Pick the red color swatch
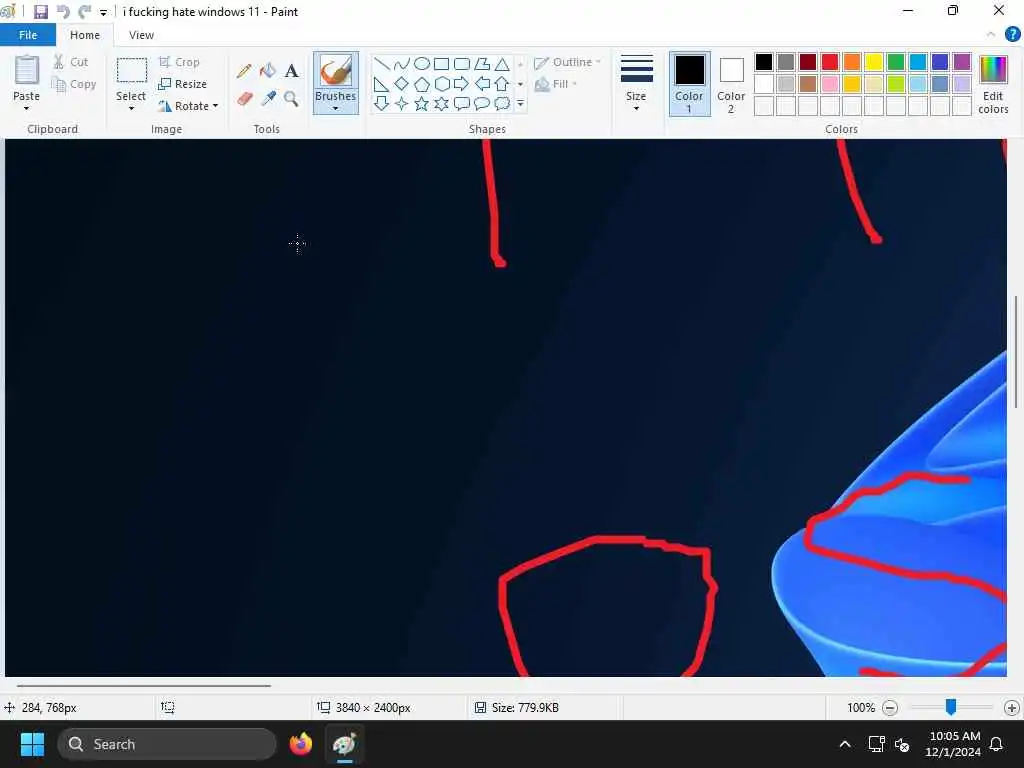Image resolution: width=1024 pixels, height=768 pixels. pos(830,62)
